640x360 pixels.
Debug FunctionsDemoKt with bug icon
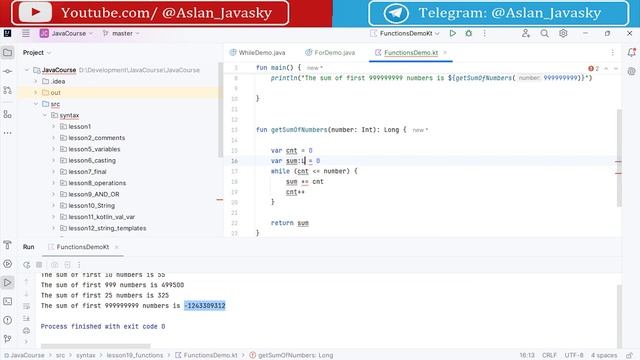[x=469, y=33]
